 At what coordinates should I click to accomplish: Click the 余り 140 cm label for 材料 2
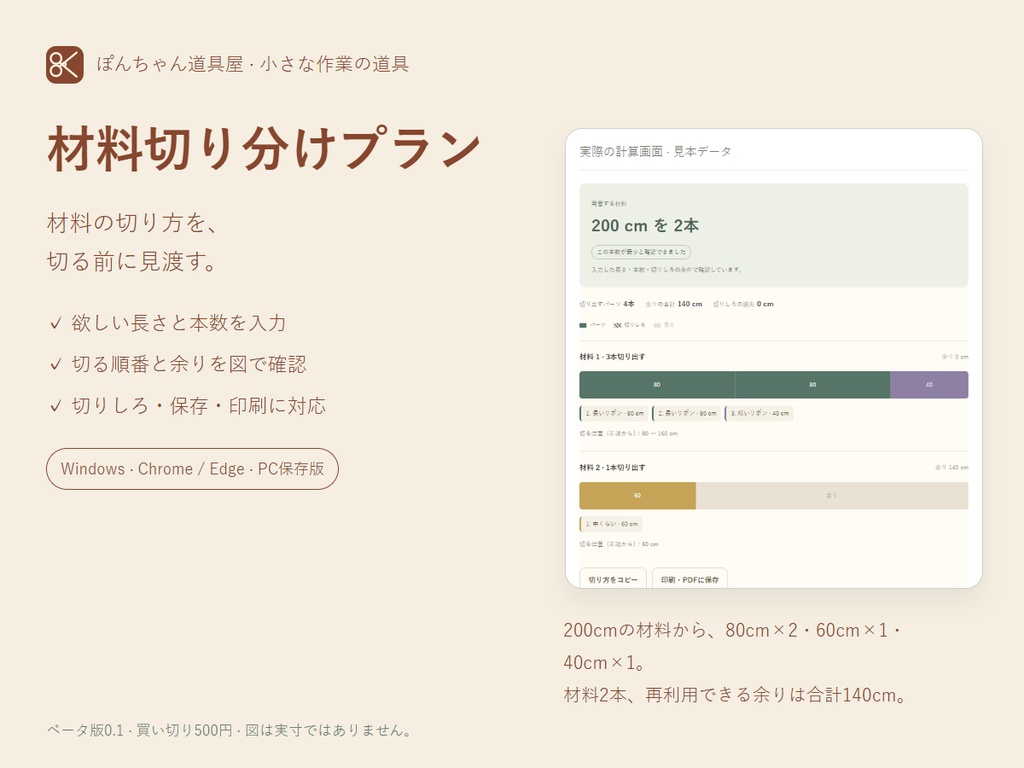[x=952, y=468]
